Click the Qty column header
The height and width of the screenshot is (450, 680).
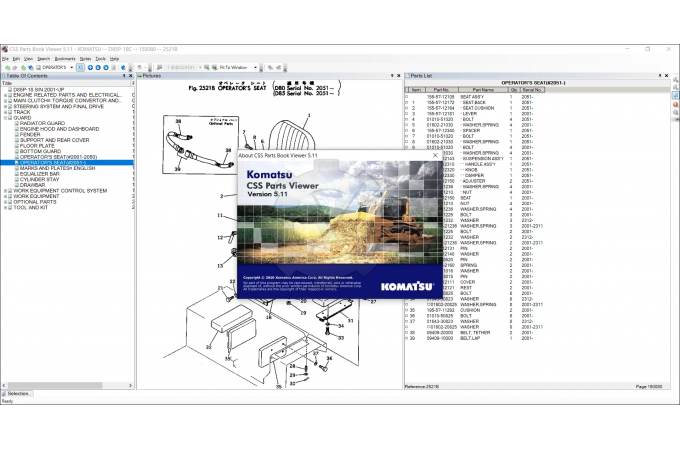tap(514, 90)
